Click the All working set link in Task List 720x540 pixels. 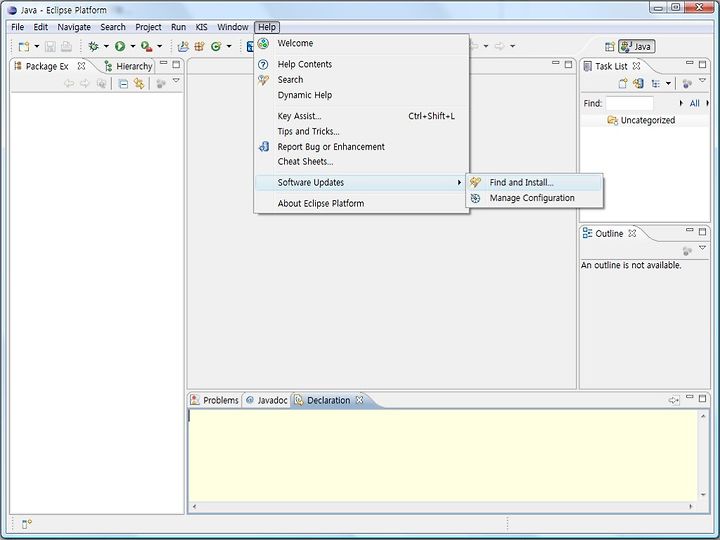click(x=694, y=104)
